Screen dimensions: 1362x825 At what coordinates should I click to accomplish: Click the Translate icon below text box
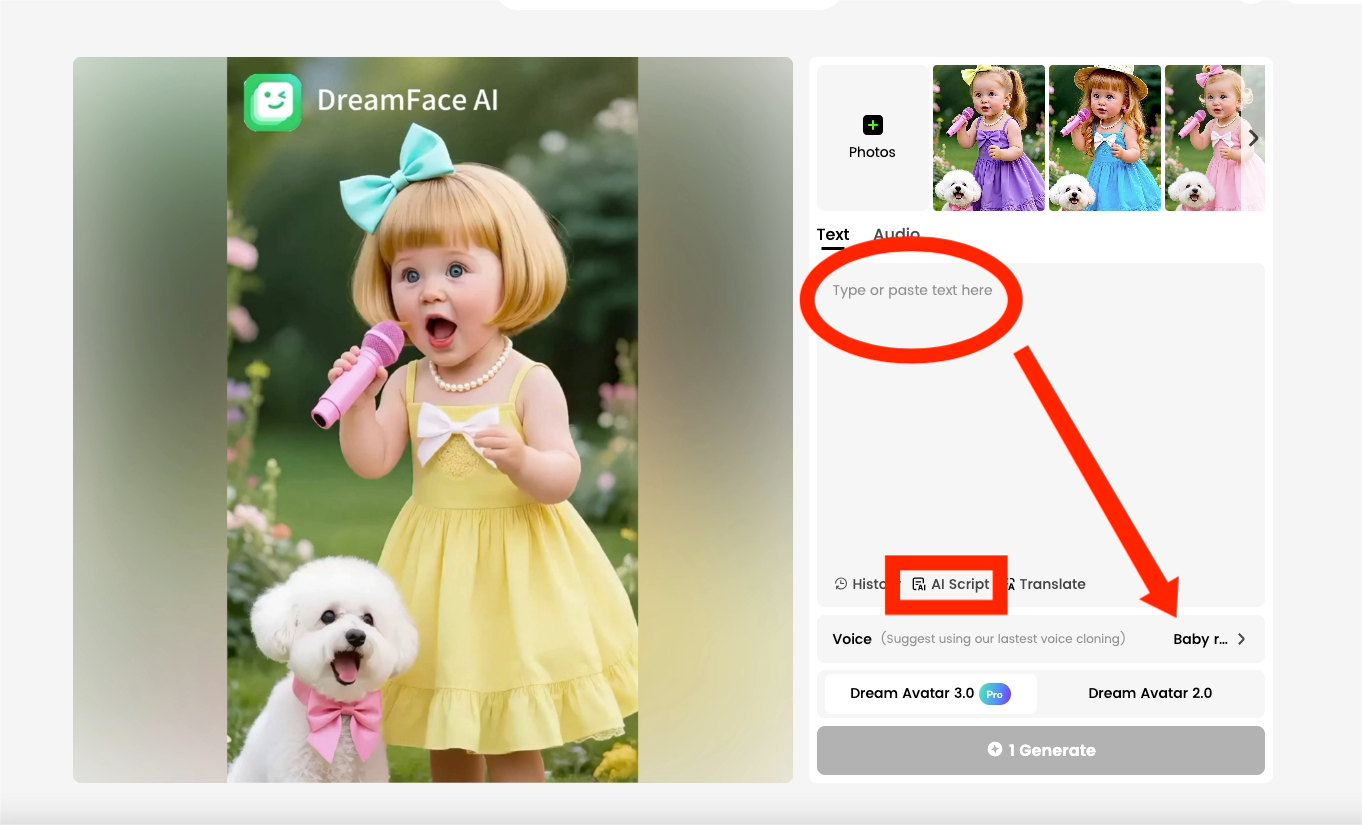[1010, 584]
